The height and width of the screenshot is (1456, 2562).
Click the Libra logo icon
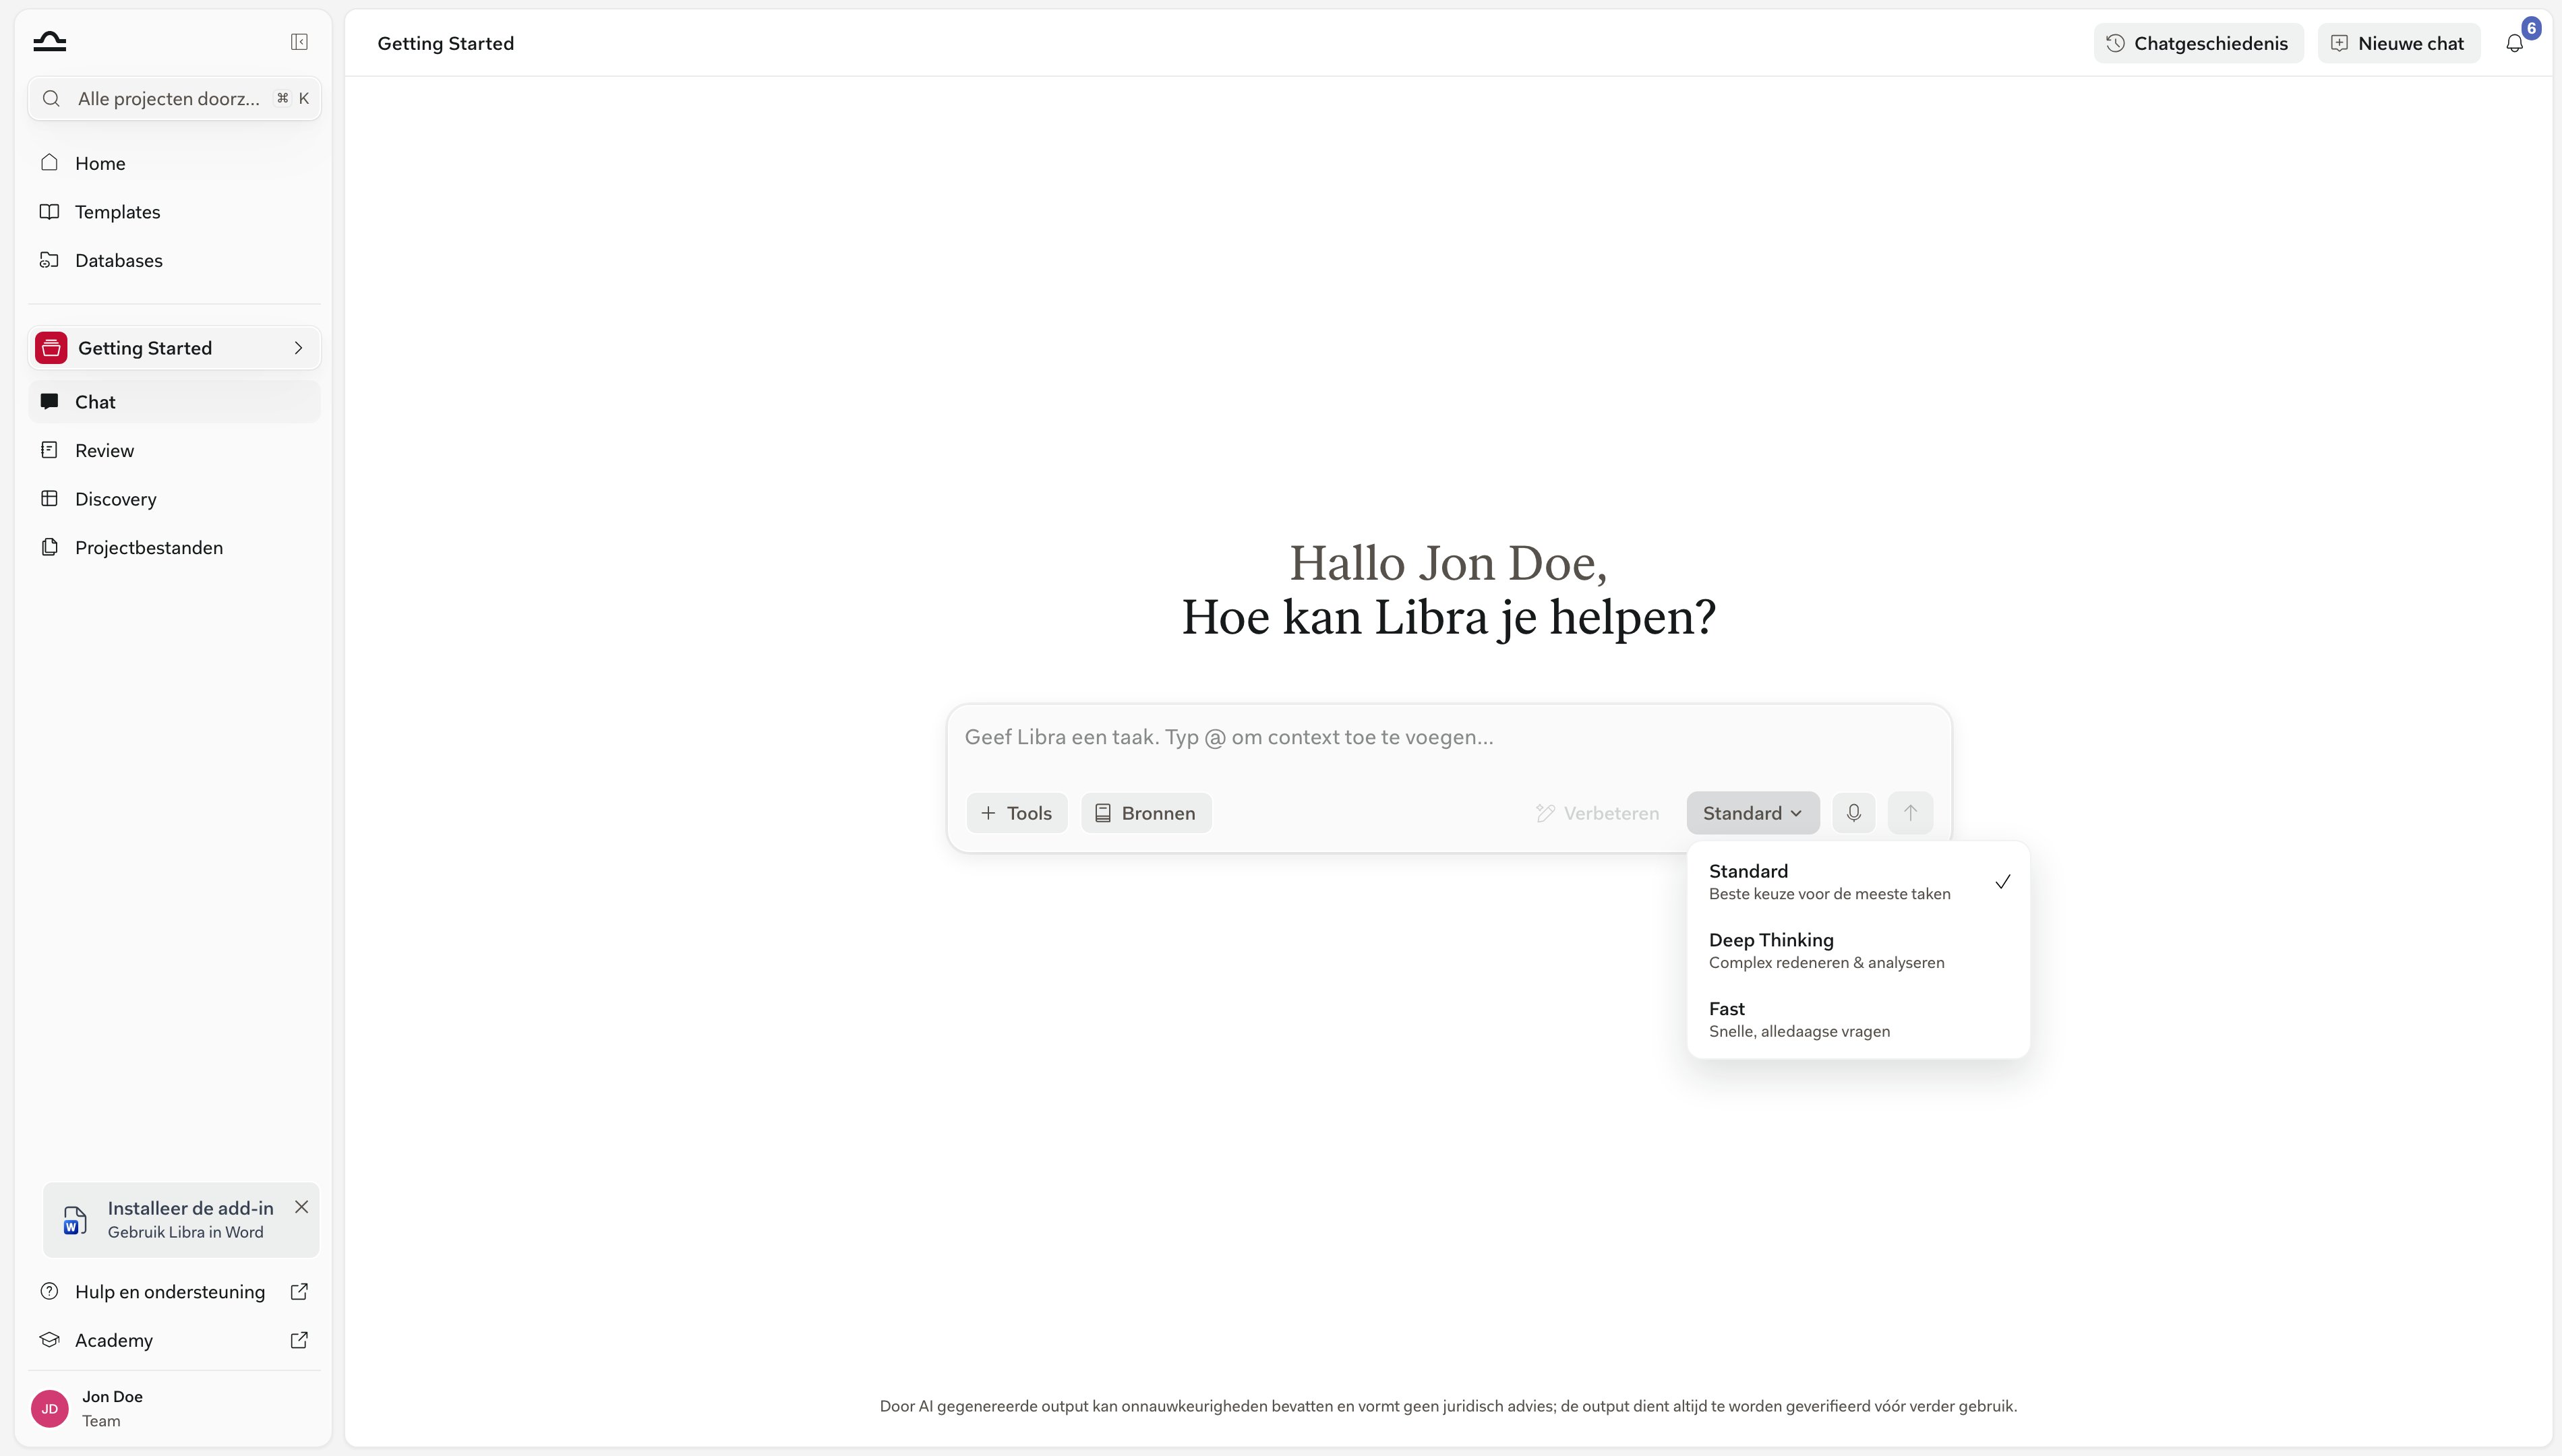49,41
